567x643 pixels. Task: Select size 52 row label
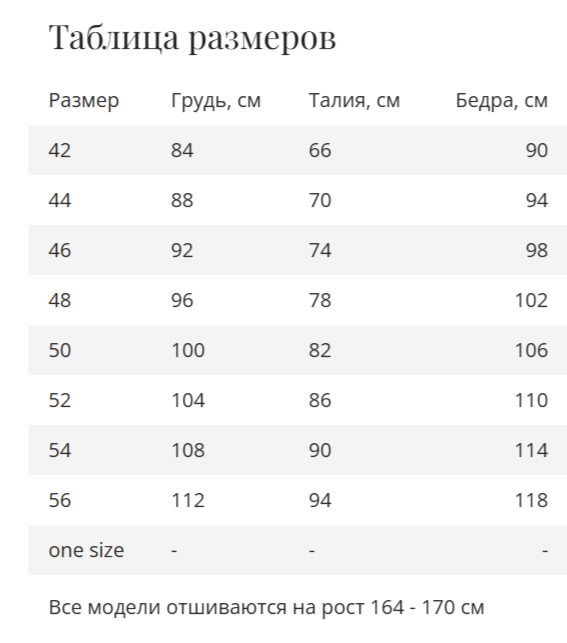pyautogui.click(x=60, y=400)
